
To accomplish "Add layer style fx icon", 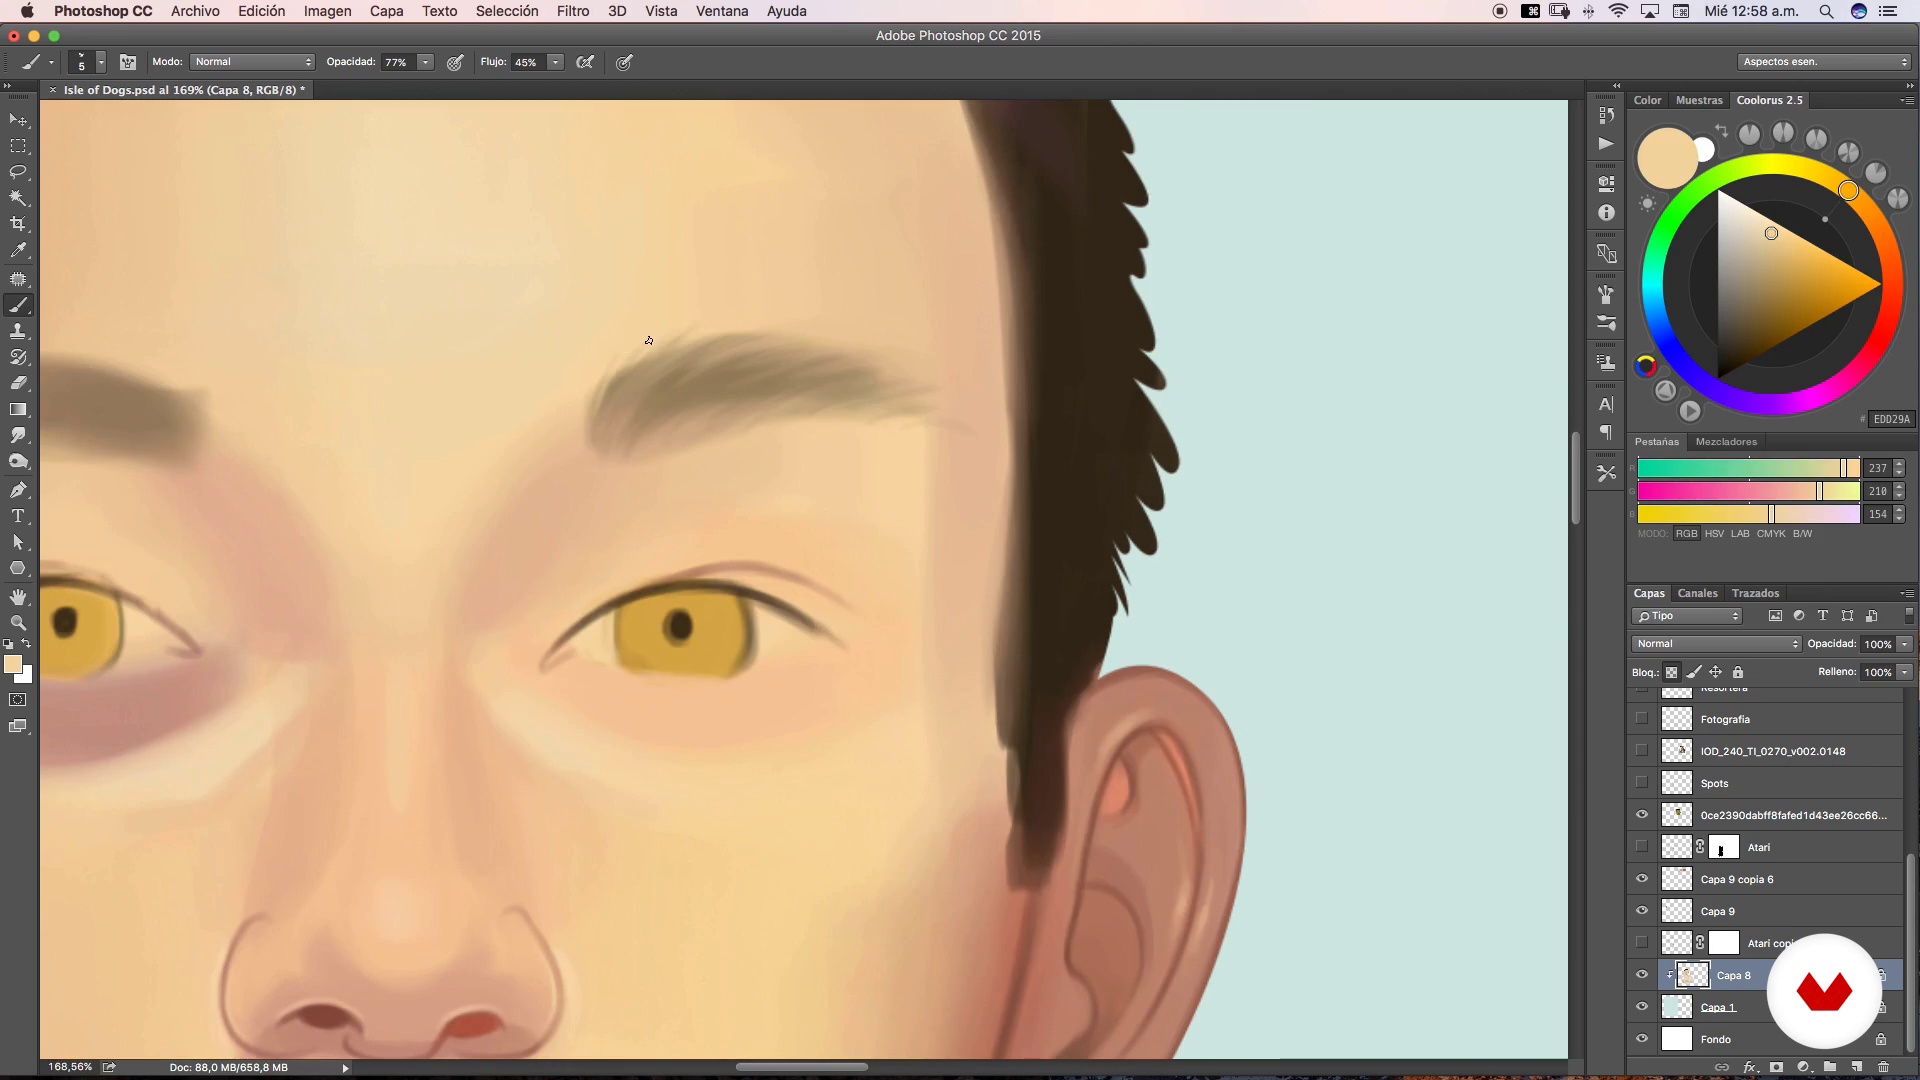I will (x=1750, y=1067).
